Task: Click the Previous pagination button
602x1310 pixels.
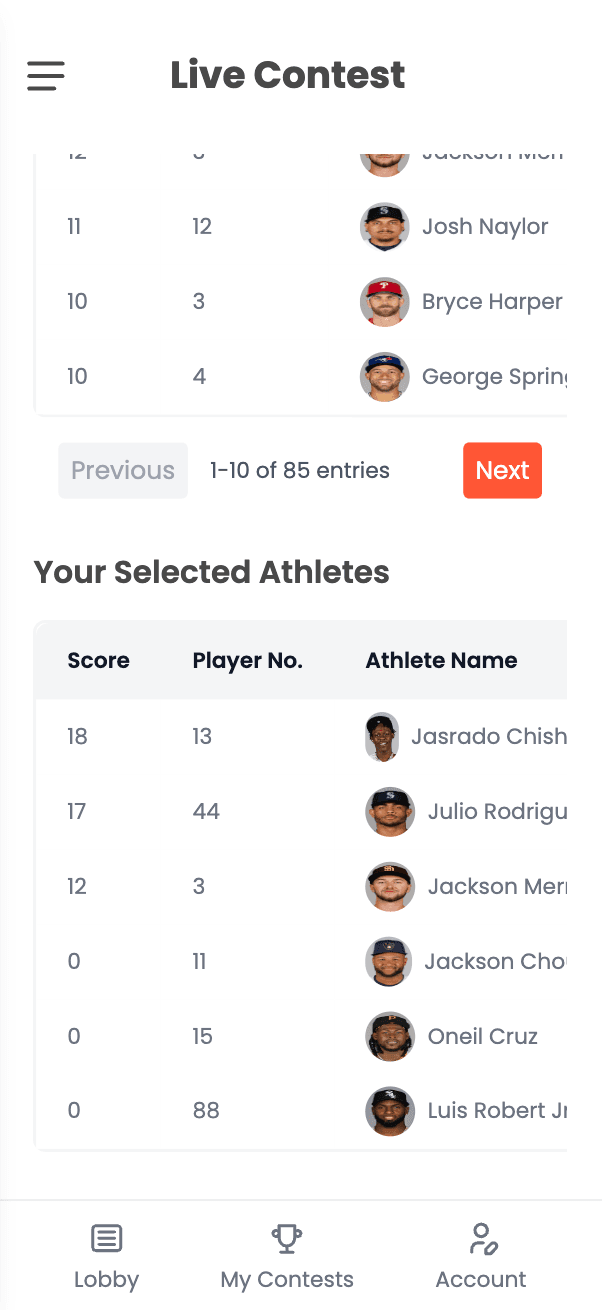Action: 122,470
